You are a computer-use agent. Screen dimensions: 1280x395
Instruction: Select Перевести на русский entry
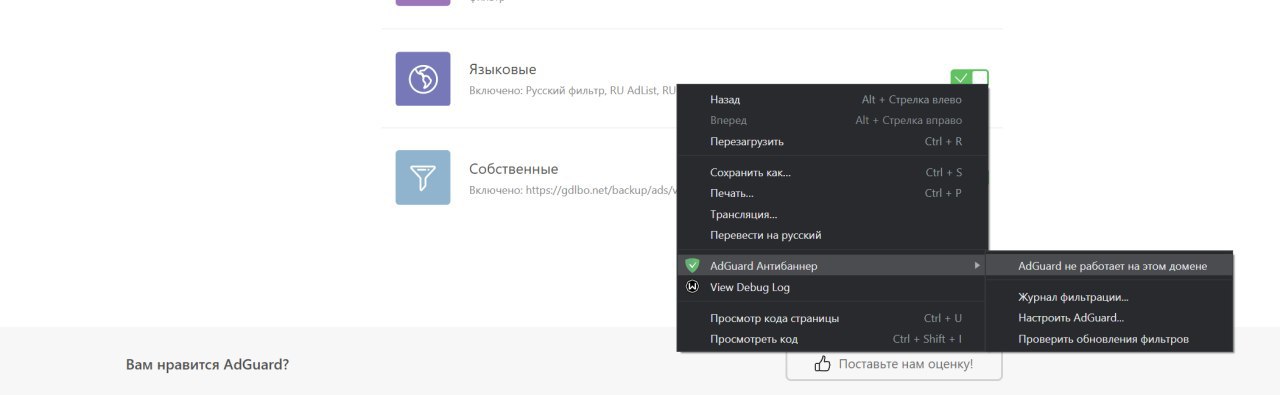pos(832,235)
